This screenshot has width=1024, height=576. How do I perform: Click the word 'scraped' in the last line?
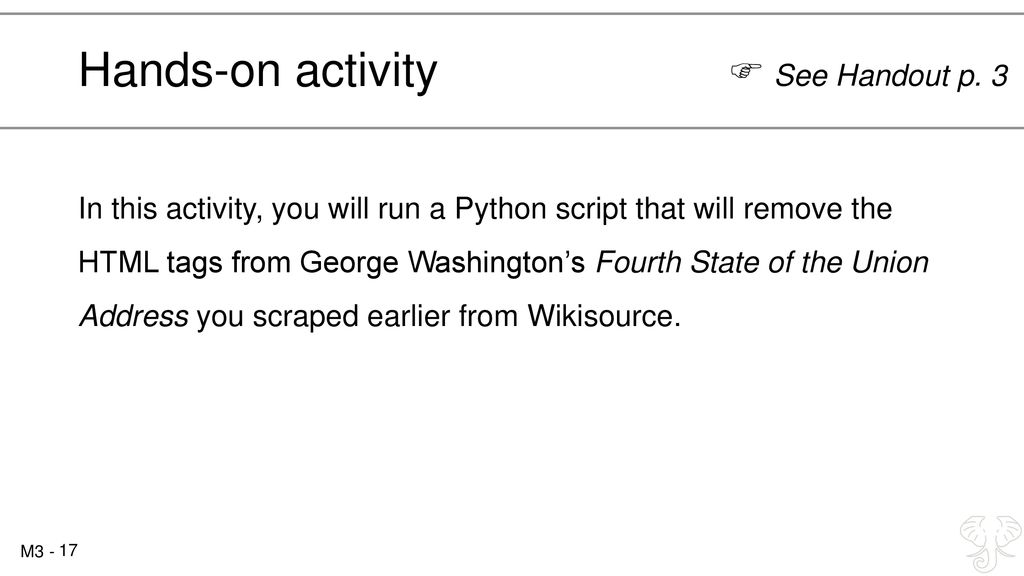(x=306, y=317)
